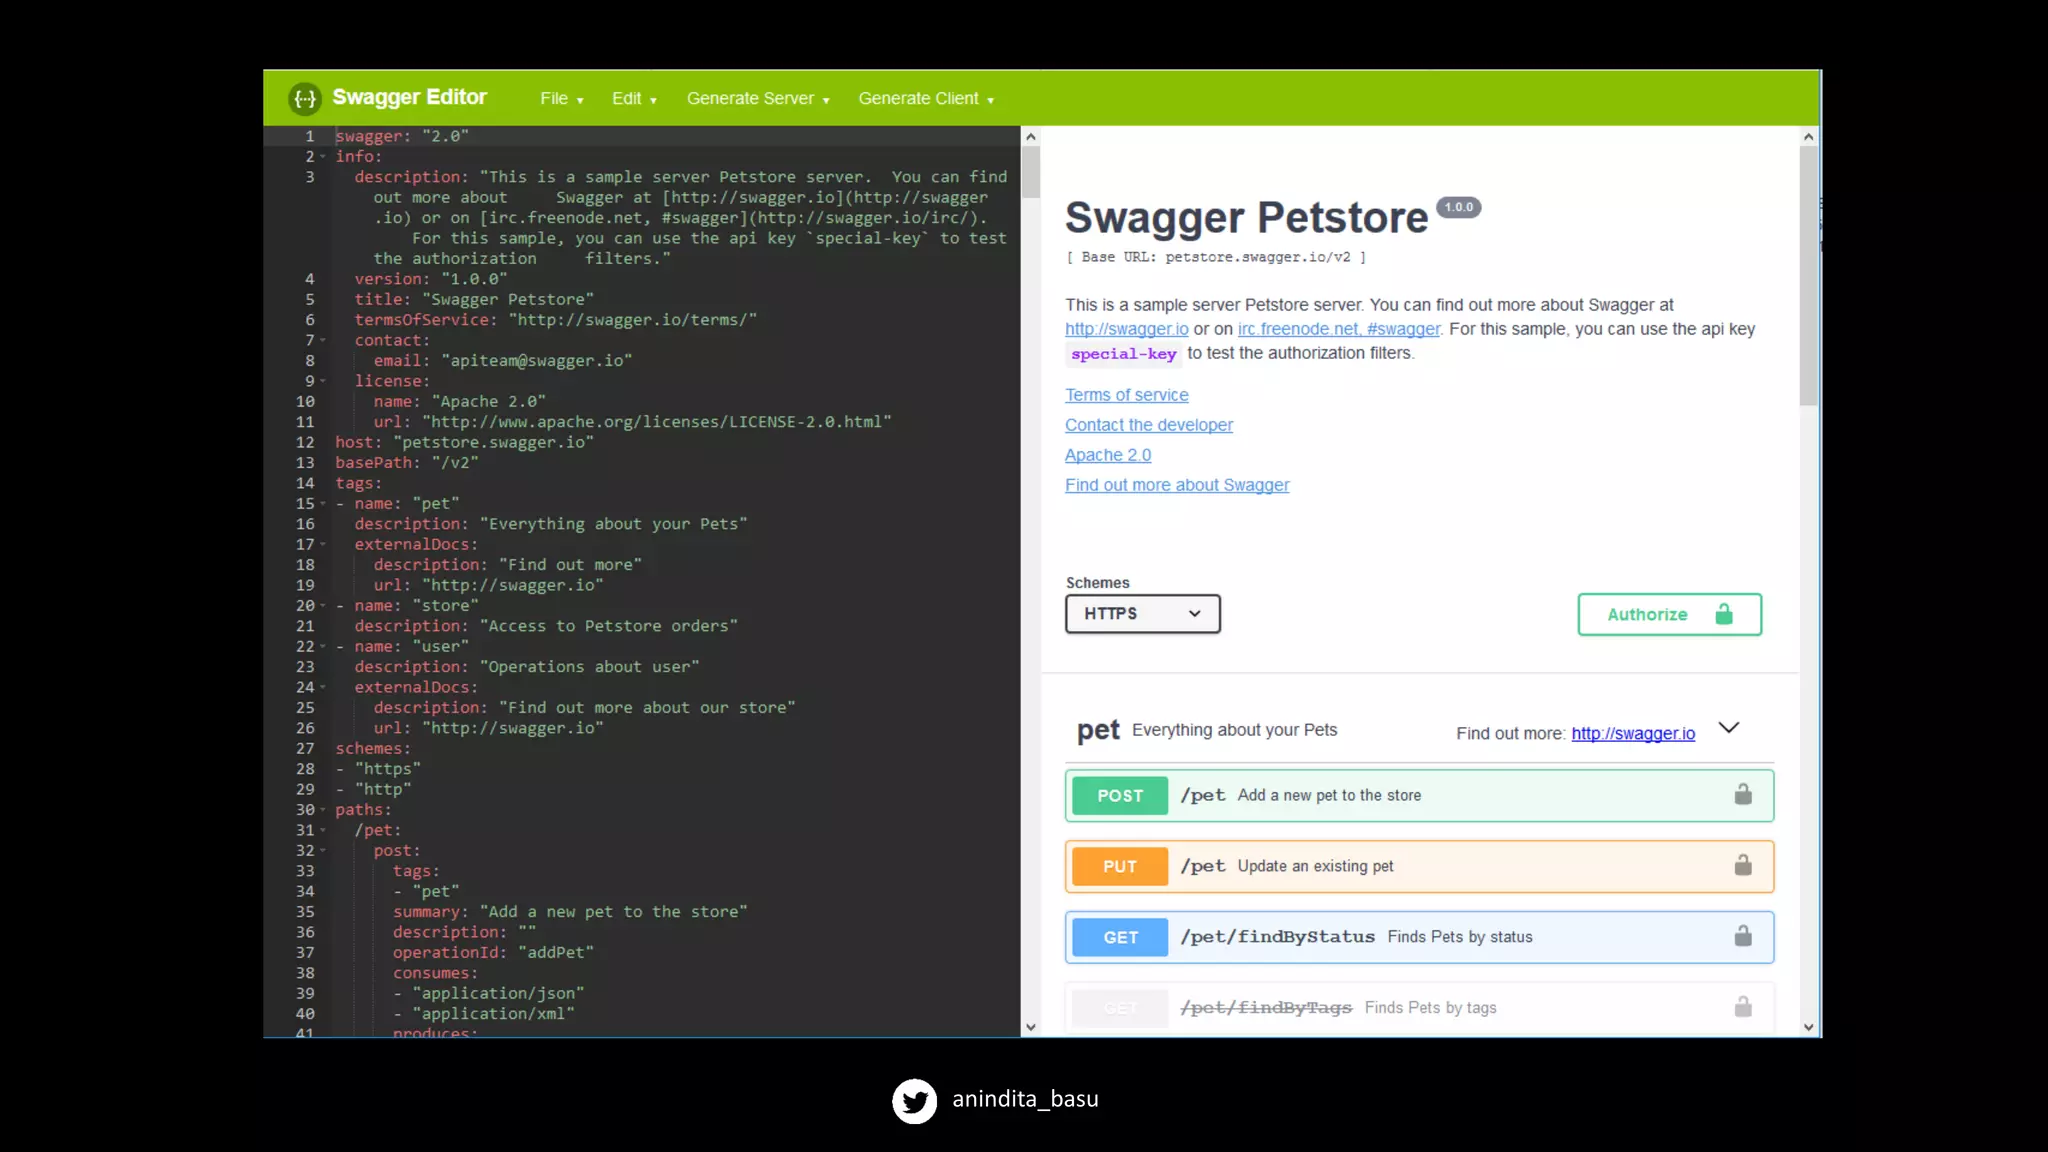Open Contact the developer link

[1148, 425]
